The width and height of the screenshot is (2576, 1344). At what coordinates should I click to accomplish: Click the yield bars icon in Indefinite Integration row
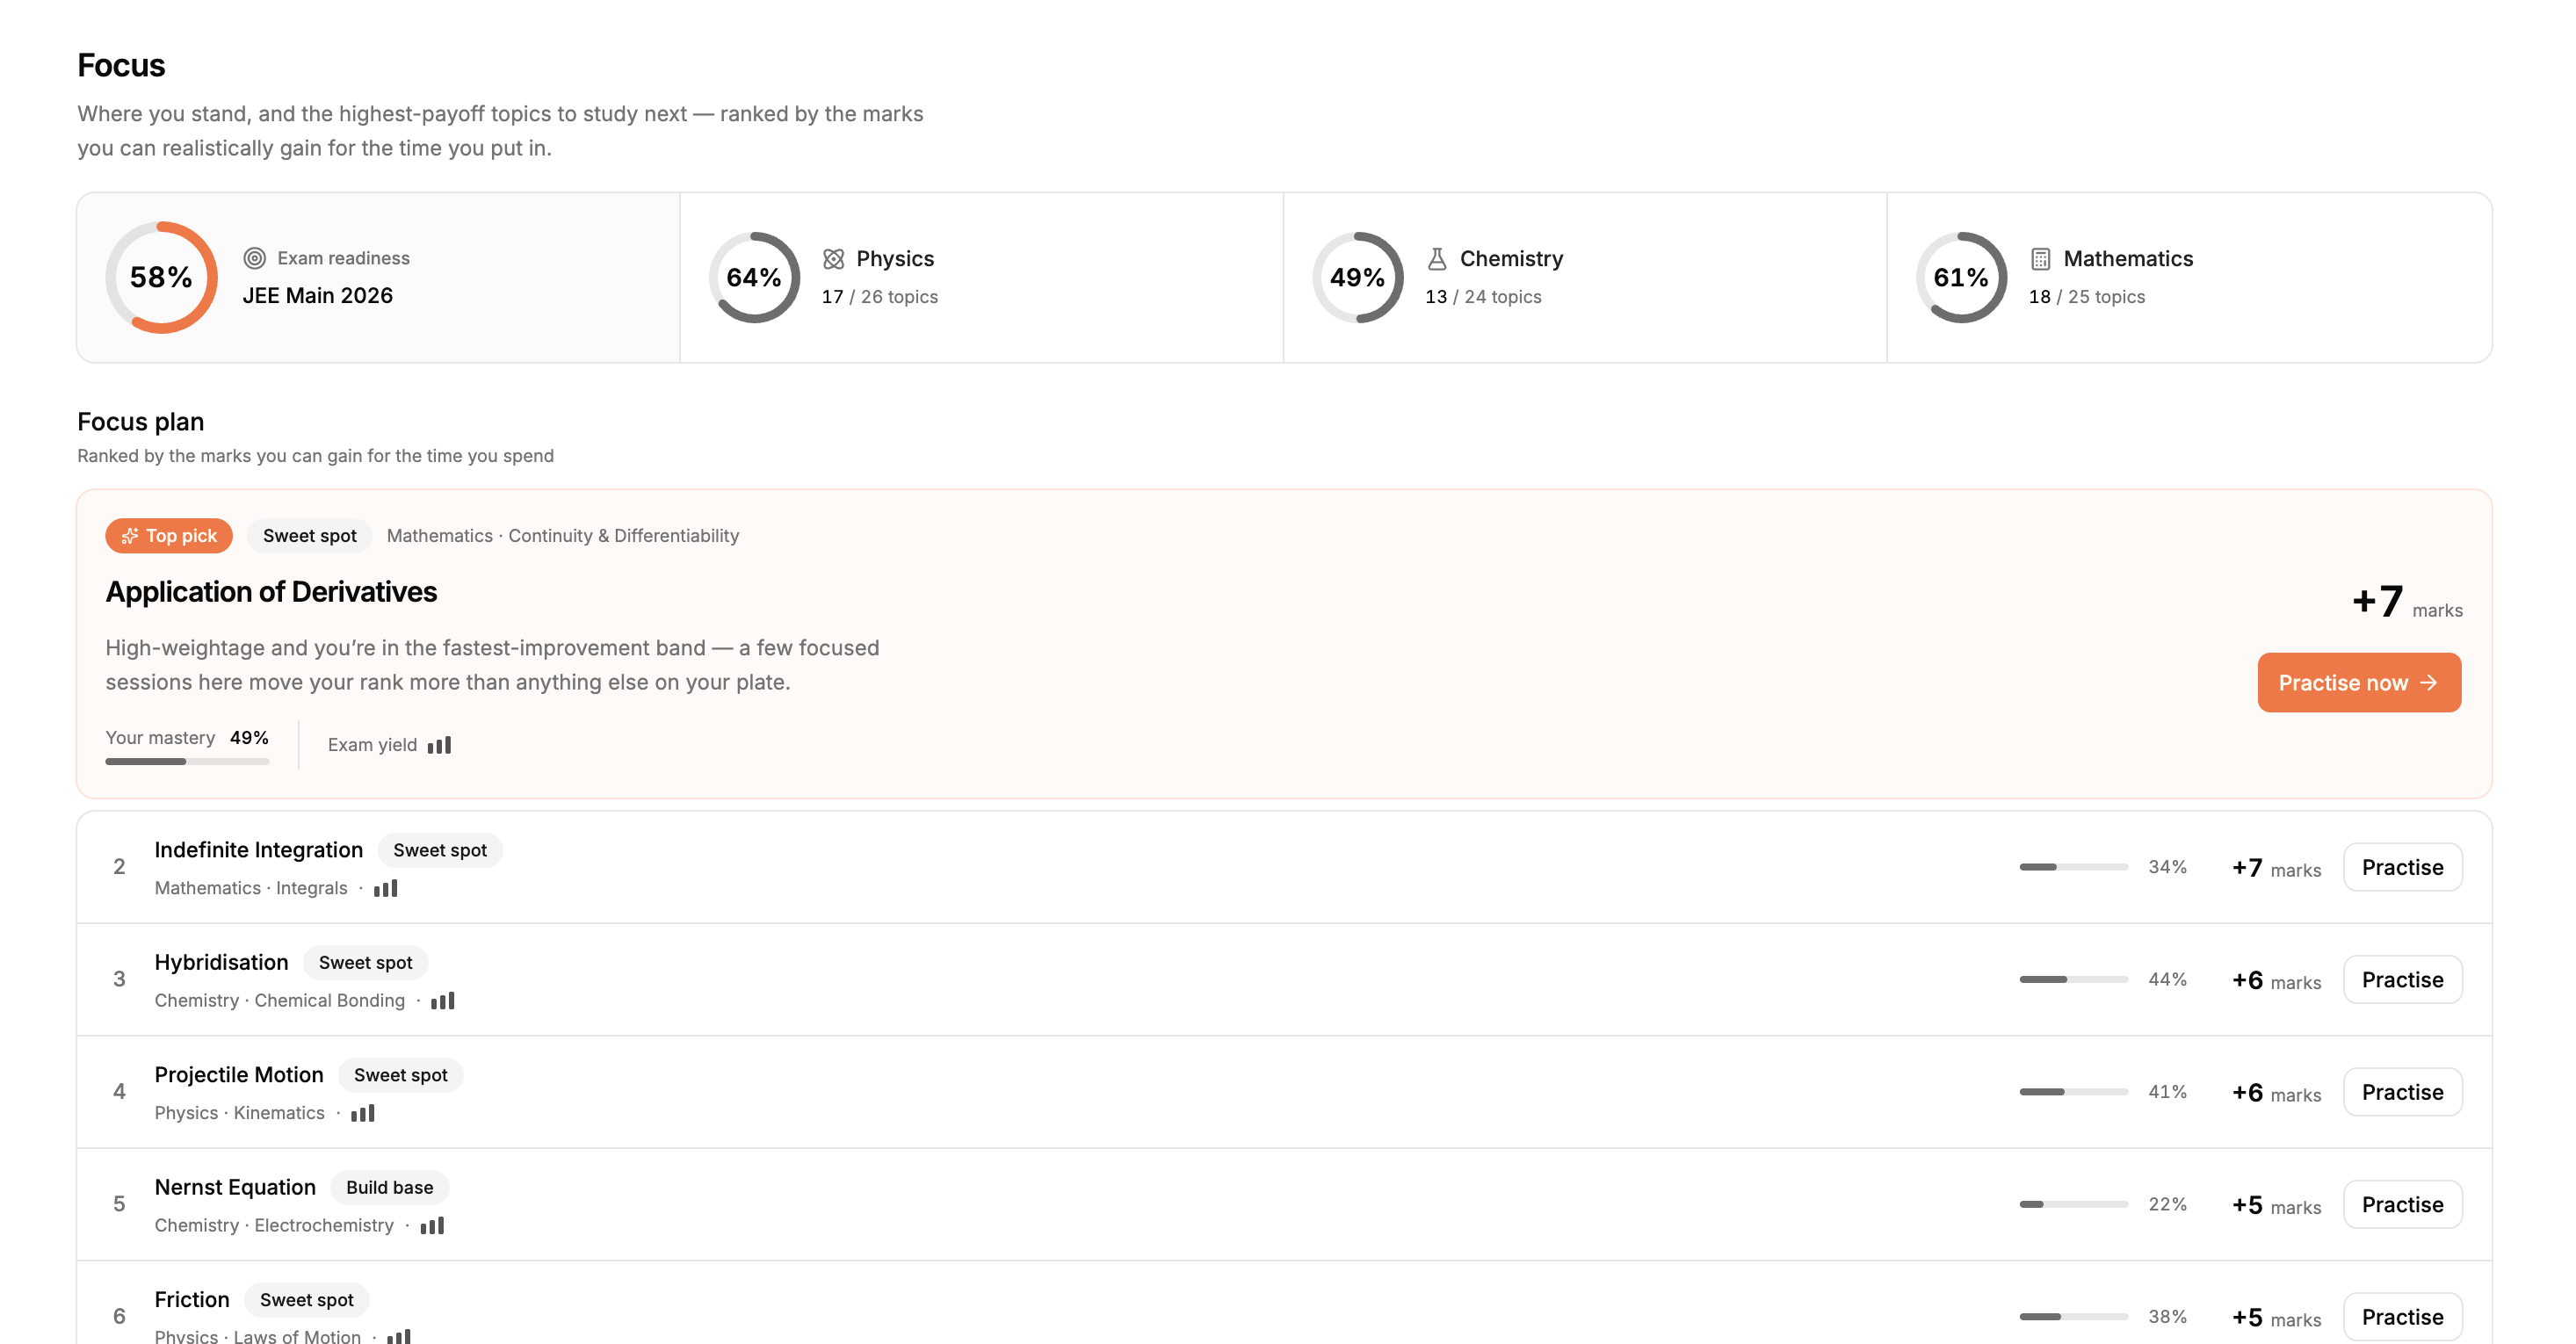pos(385,888)
